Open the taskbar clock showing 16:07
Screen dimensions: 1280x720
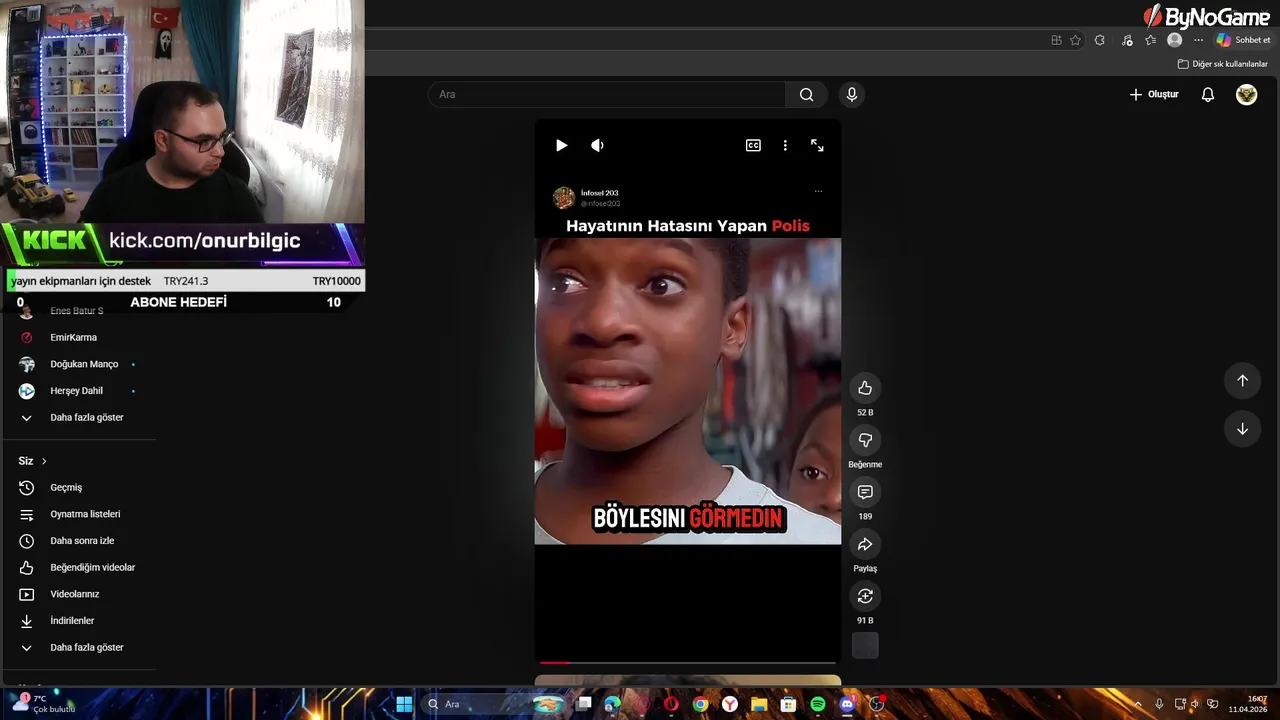click(x=1248, y=704)
